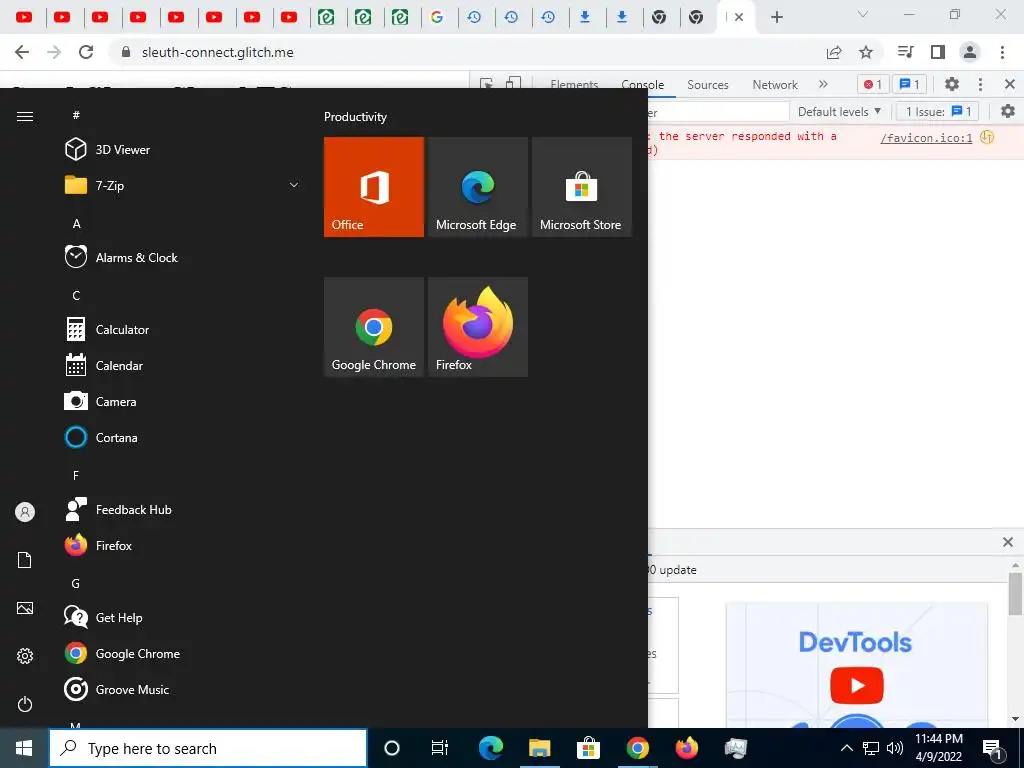Reload the page in Chrome

point(86,52)
